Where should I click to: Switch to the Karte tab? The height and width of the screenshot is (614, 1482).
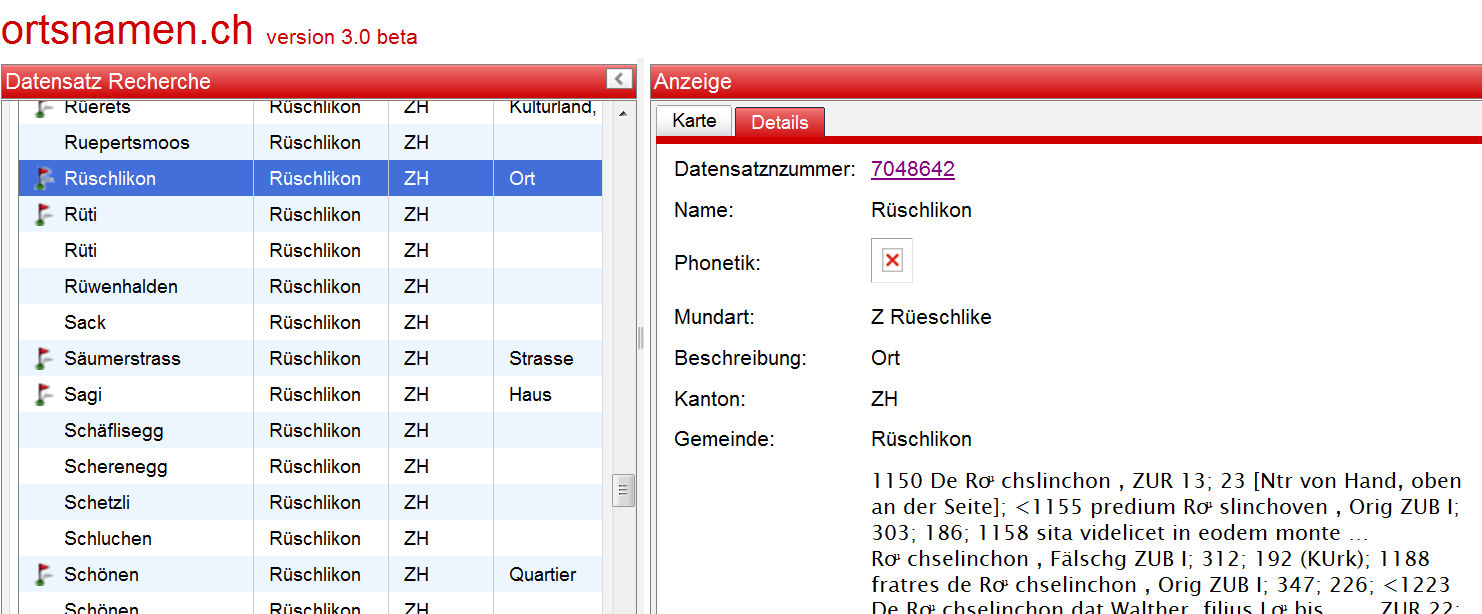click(x=694, y=121)
